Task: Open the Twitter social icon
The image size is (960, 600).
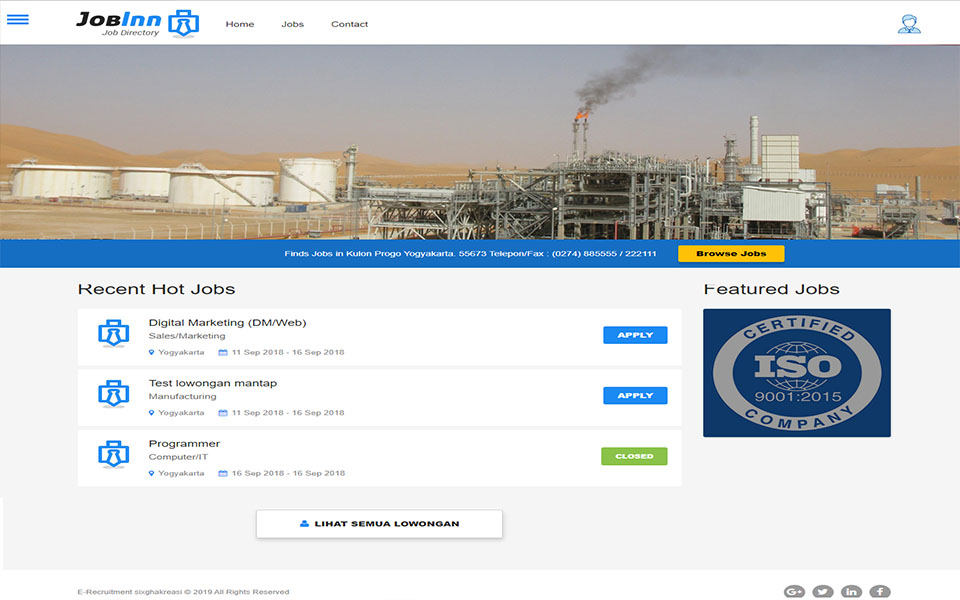Action: [822, 592]
